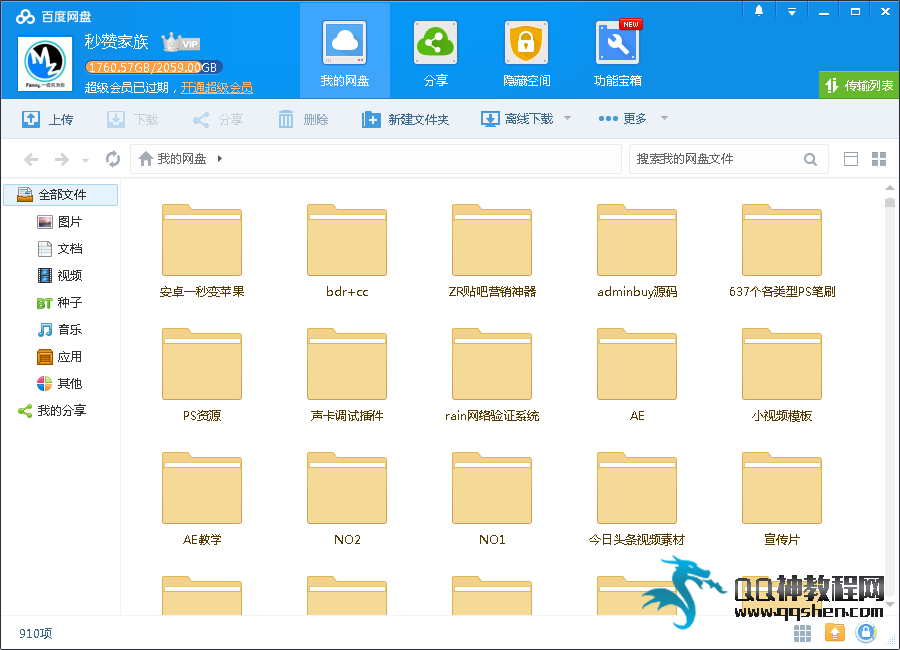Click the 新建文件夹 new folder button
This screenshot has height=650, width=900.
coord(405,119)
